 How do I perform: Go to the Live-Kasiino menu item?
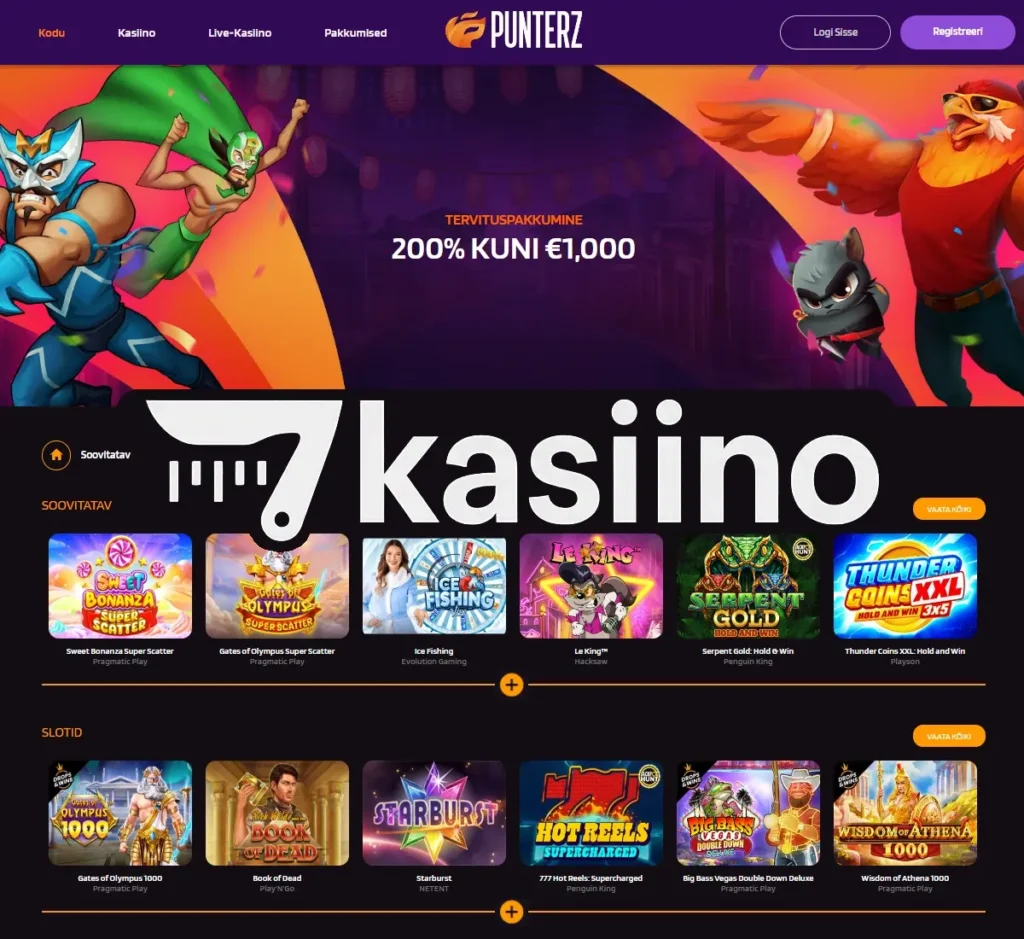240,33
